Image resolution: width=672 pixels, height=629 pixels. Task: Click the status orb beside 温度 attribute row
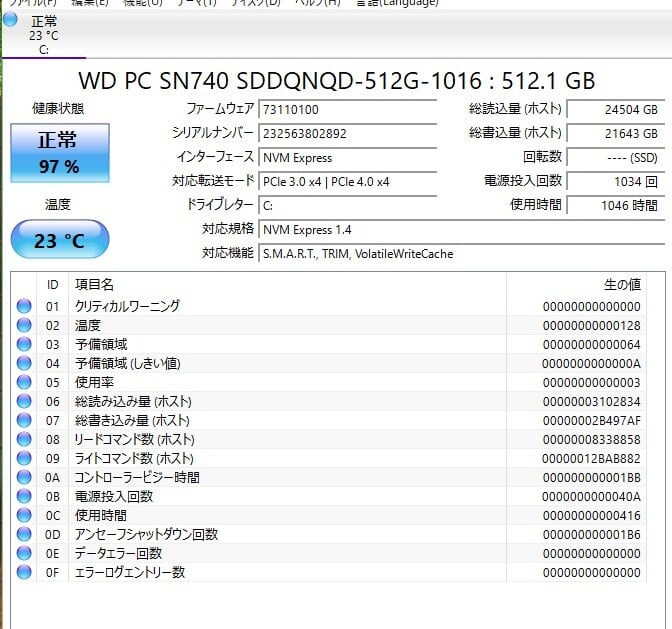24,325
